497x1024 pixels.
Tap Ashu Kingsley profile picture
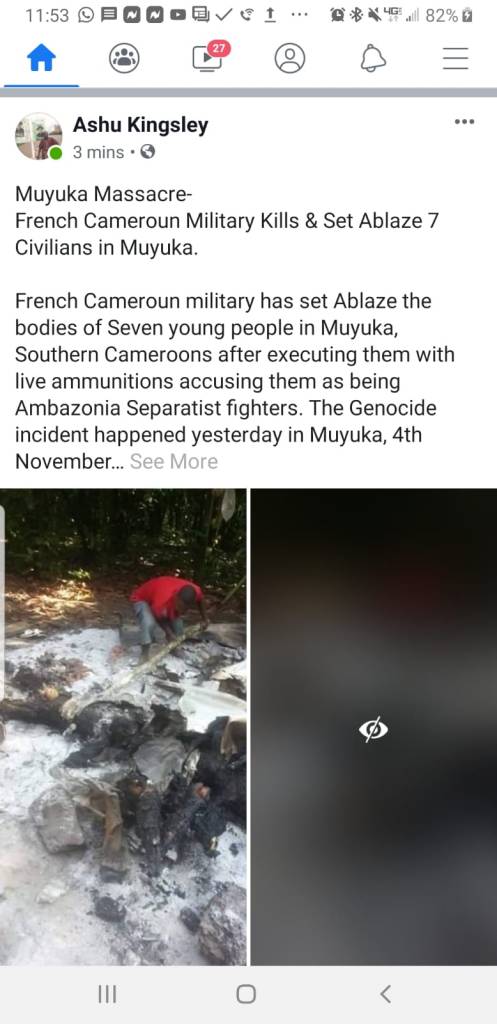[x=39, y=136]
